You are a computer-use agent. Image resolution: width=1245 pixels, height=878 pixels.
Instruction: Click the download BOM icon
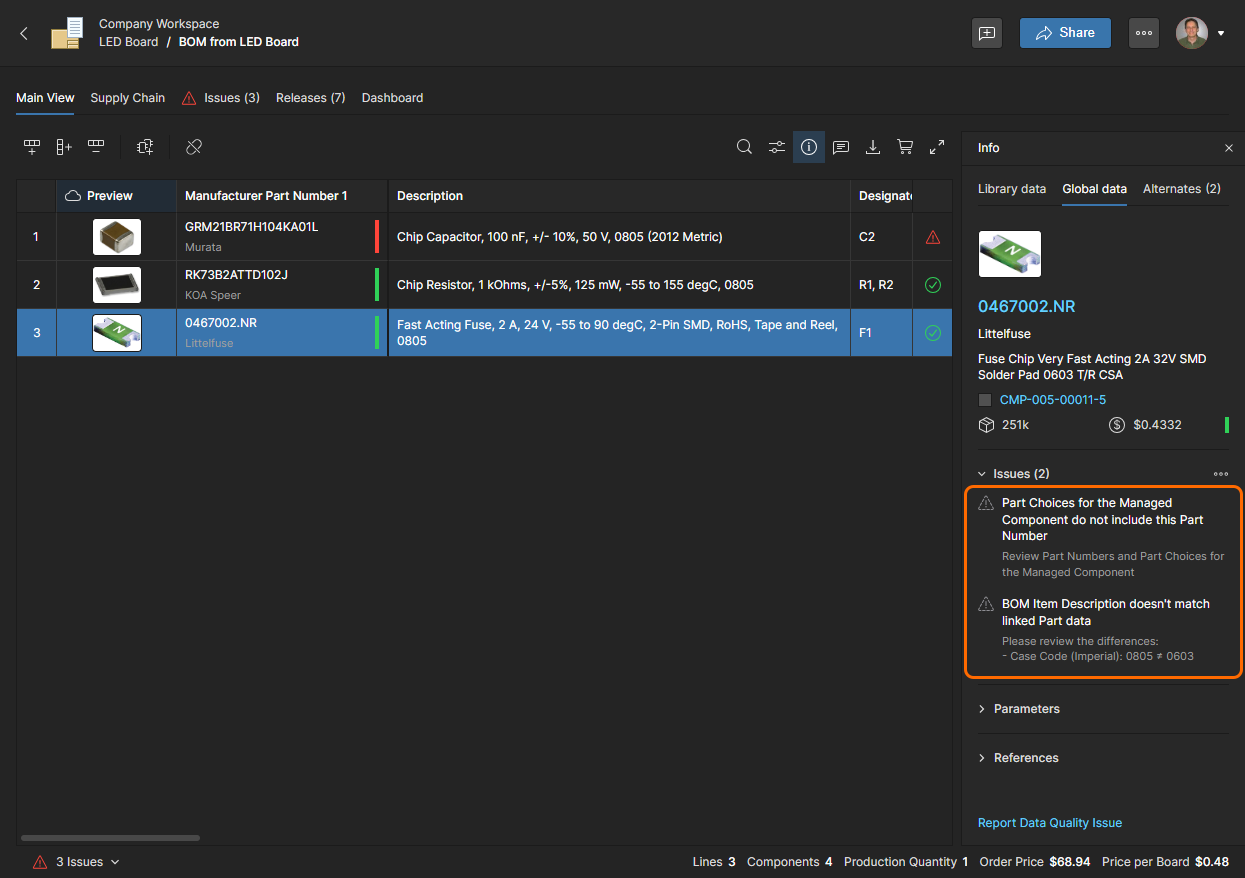tap(873, 147)
